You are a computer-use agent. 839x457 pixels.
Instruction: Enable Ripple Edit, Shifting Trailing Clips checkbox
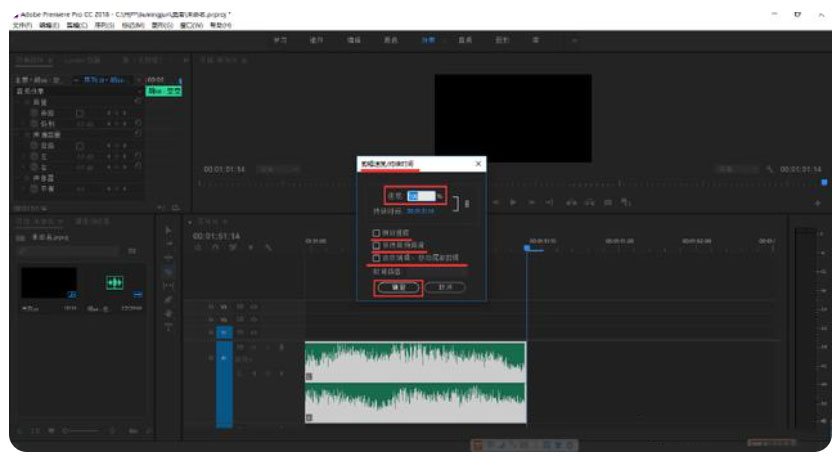(x=377, y=257)
